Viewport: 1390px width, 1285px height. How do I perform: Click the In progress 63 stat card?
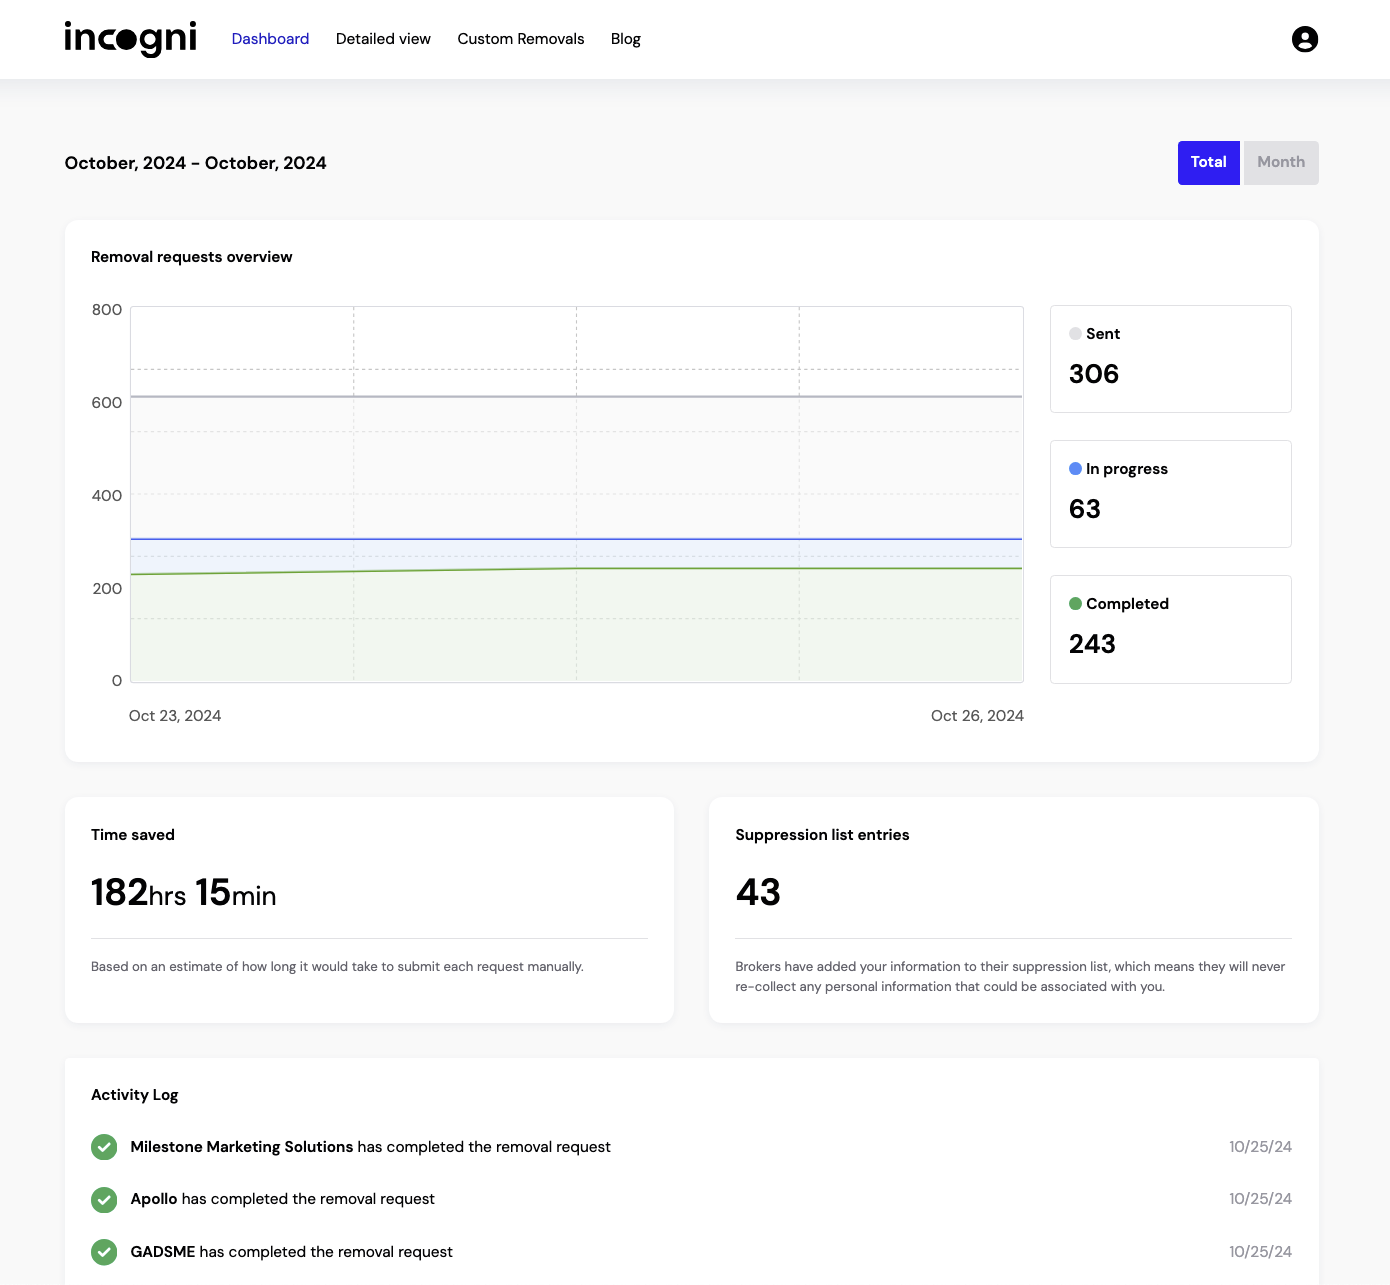(x=1170, y=494)
